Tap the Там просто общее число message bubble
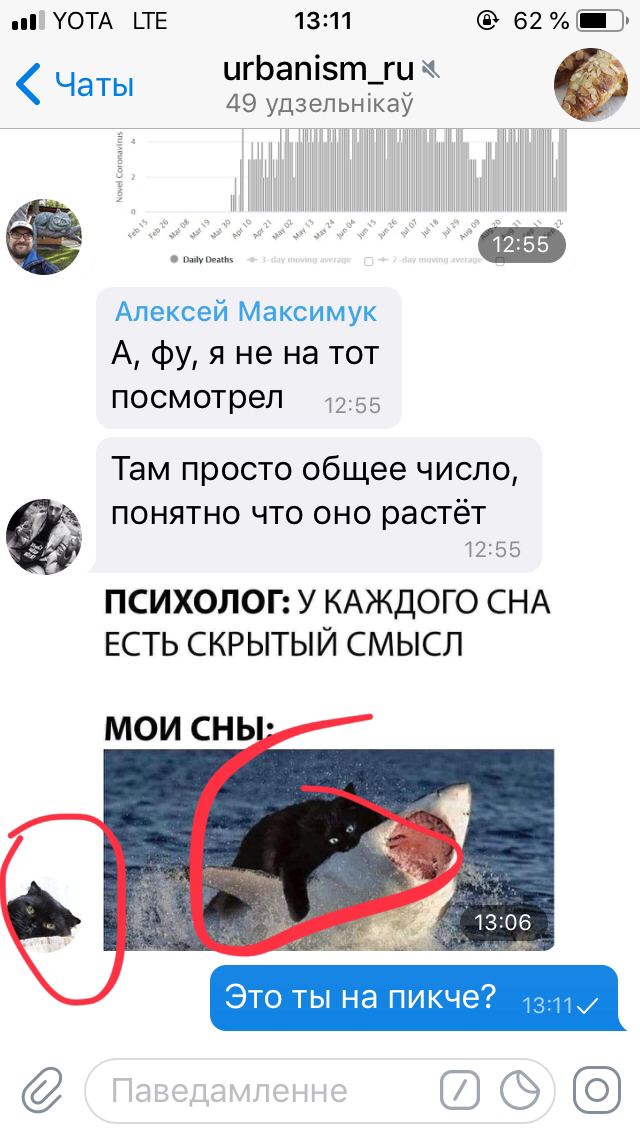 (319, 505)
